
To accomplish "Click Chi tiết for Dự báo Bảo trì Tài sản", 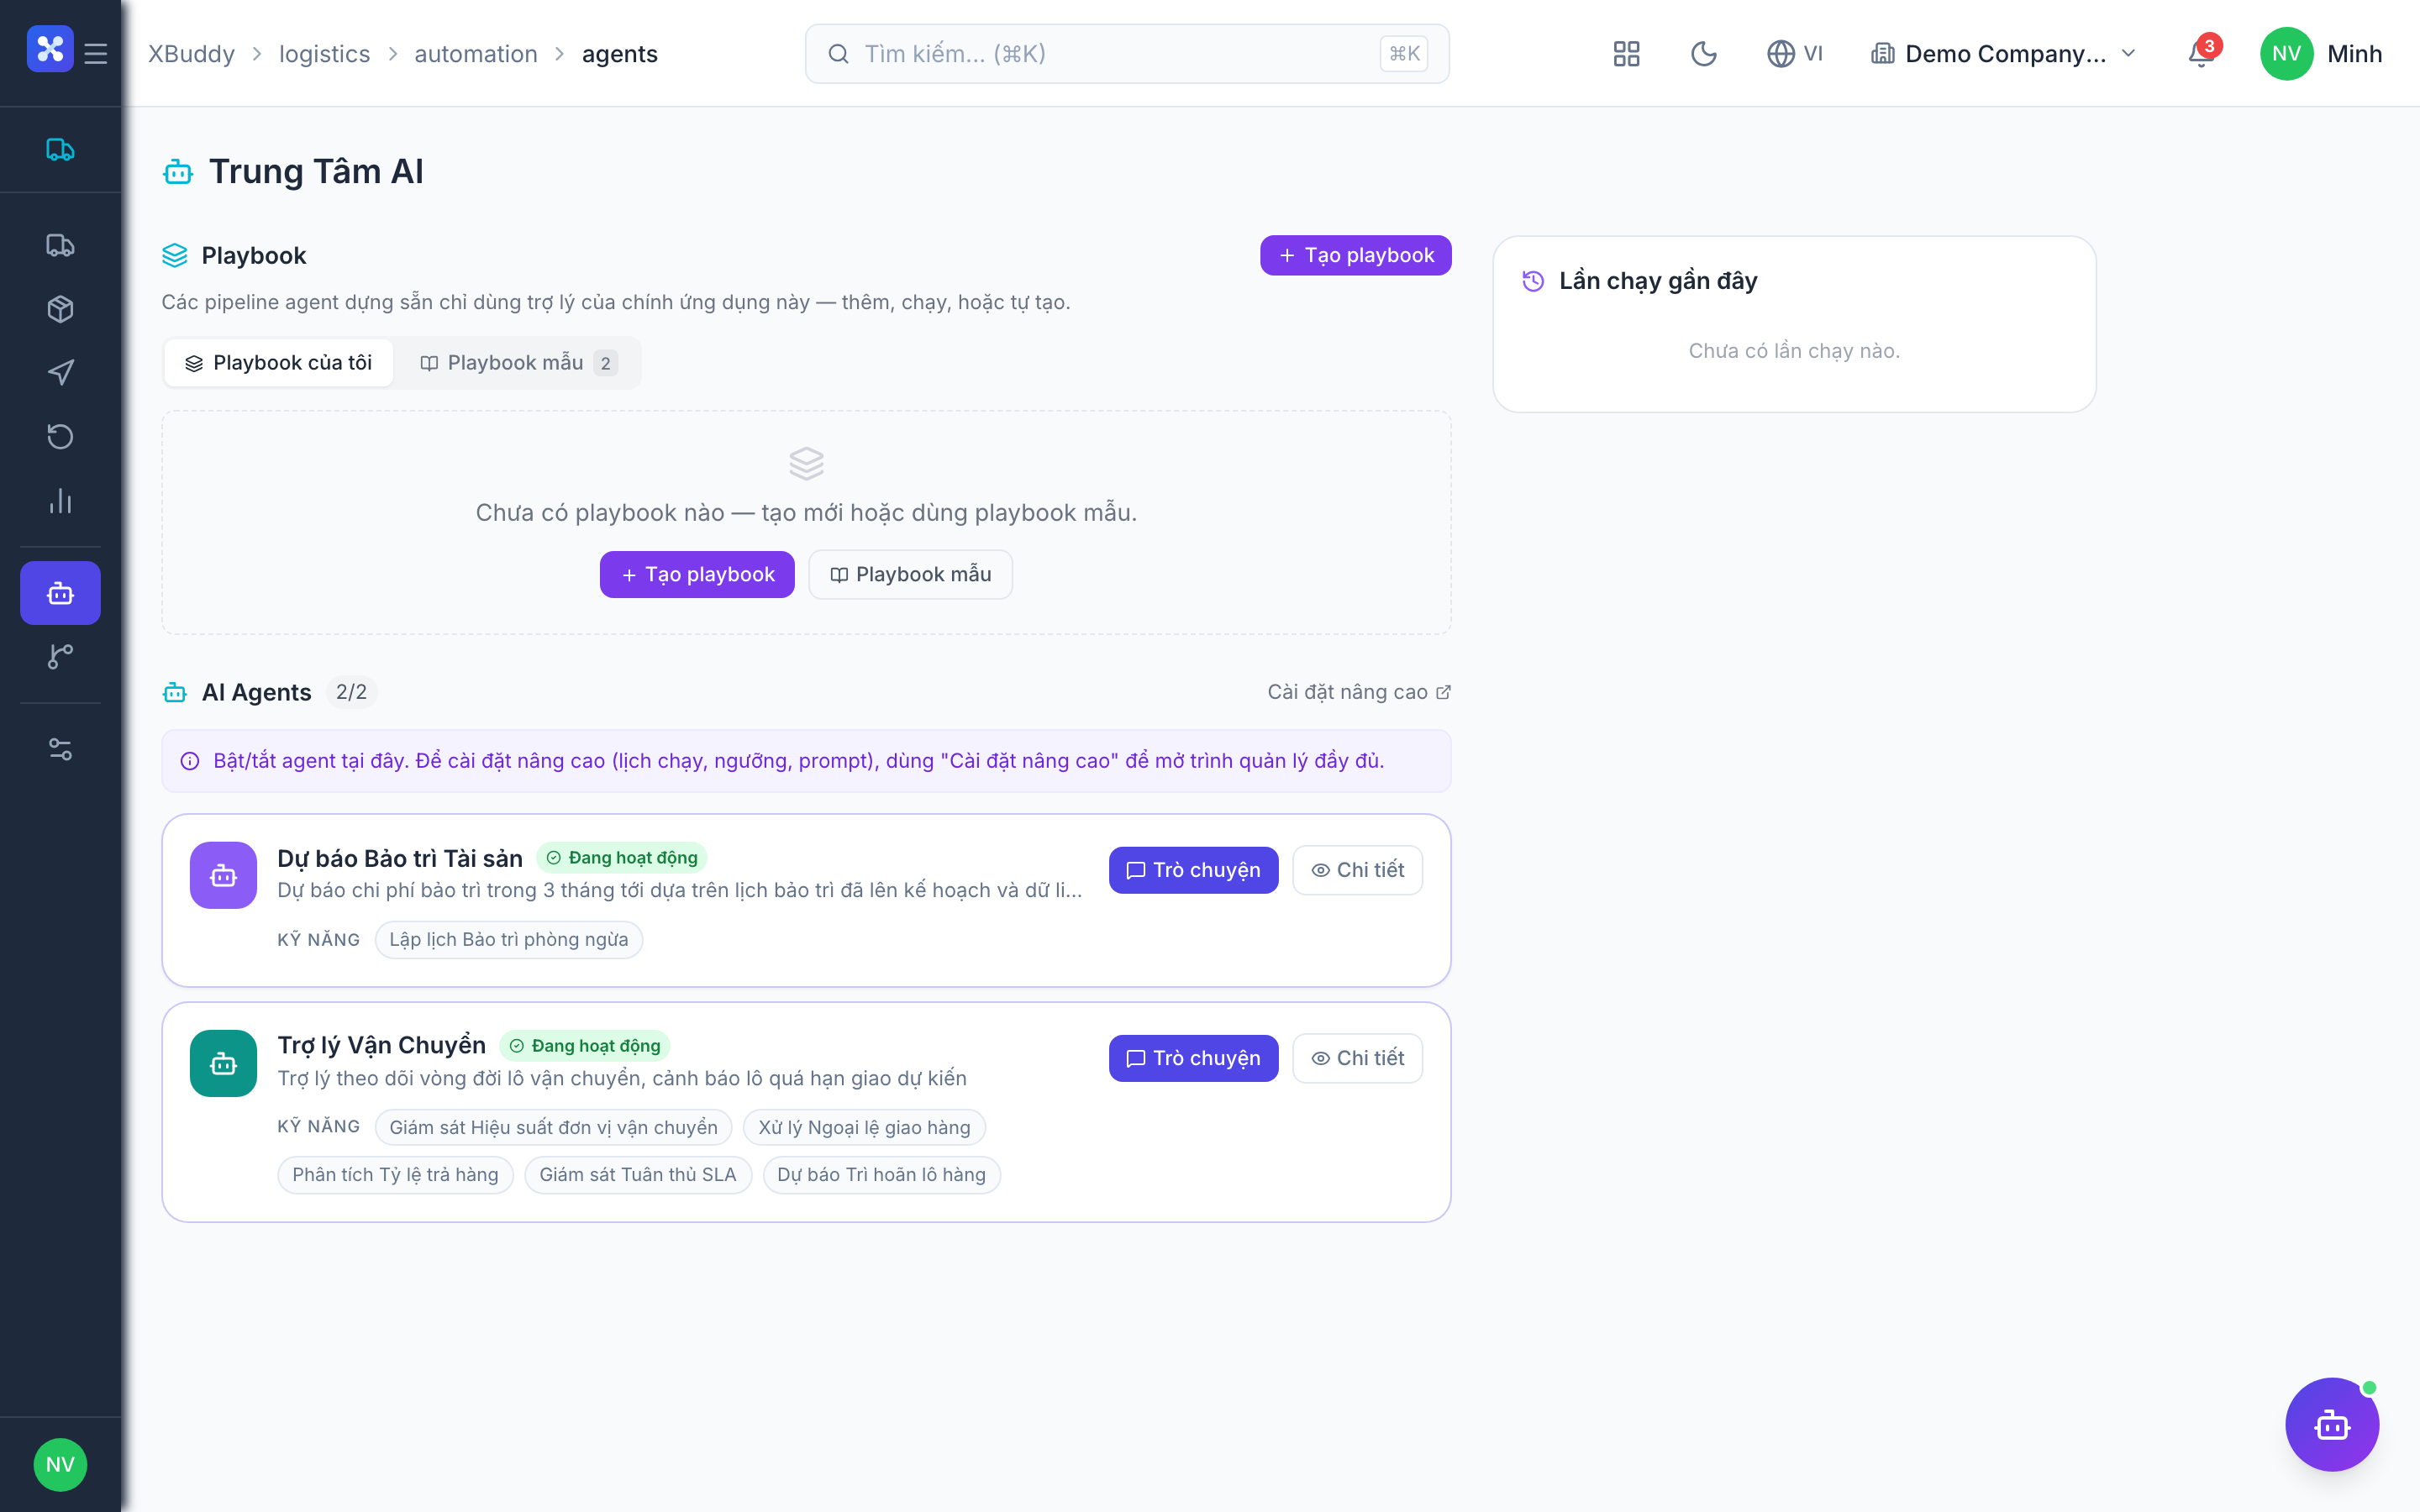I will [x=1357, y=870].
